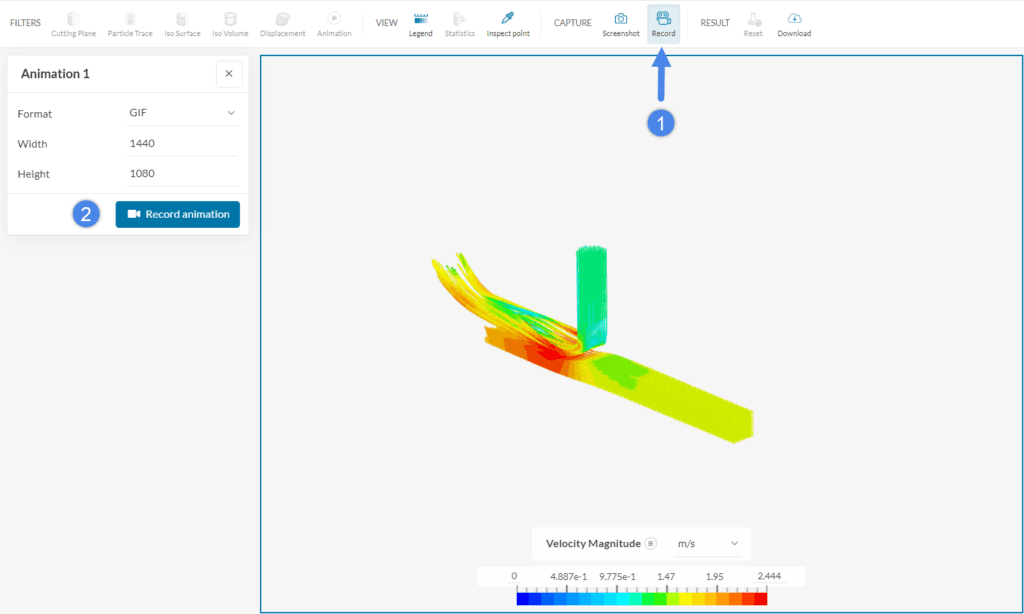
Task: Open the Inspect point tool
Action: (x=507, y=22)
